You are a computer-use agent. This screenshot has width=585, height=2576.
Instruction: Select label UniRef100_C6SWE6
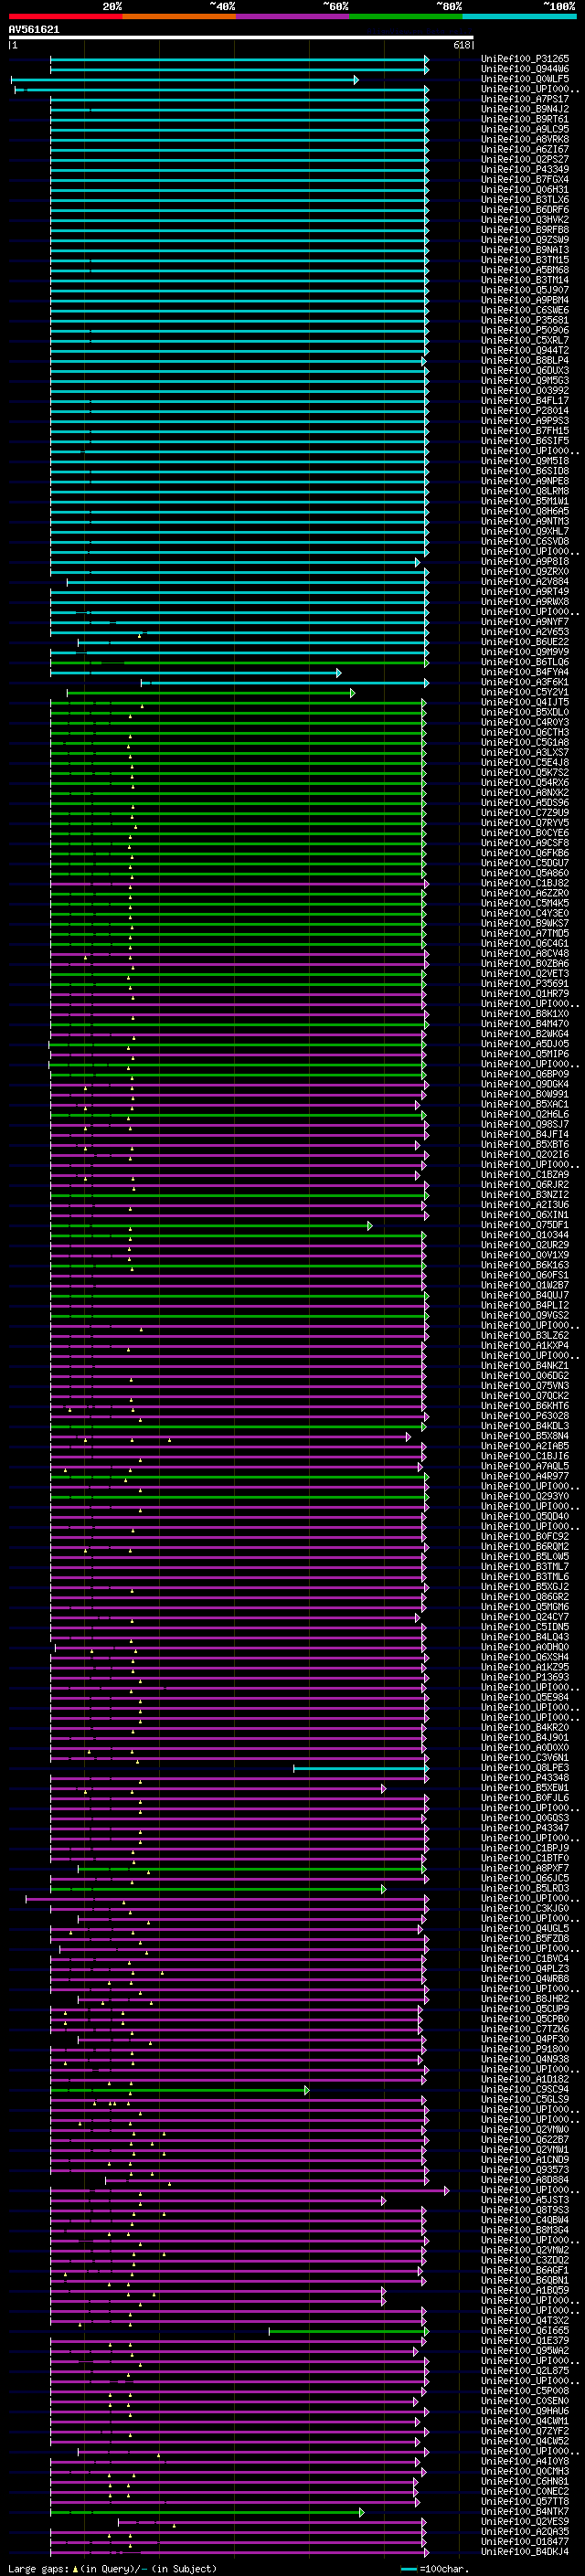tap(525, 310)
